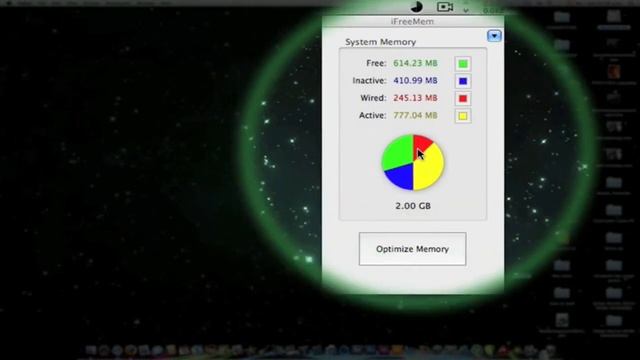Click the green Free memory color swatch
640x360 pixels.
pos(462,64)
